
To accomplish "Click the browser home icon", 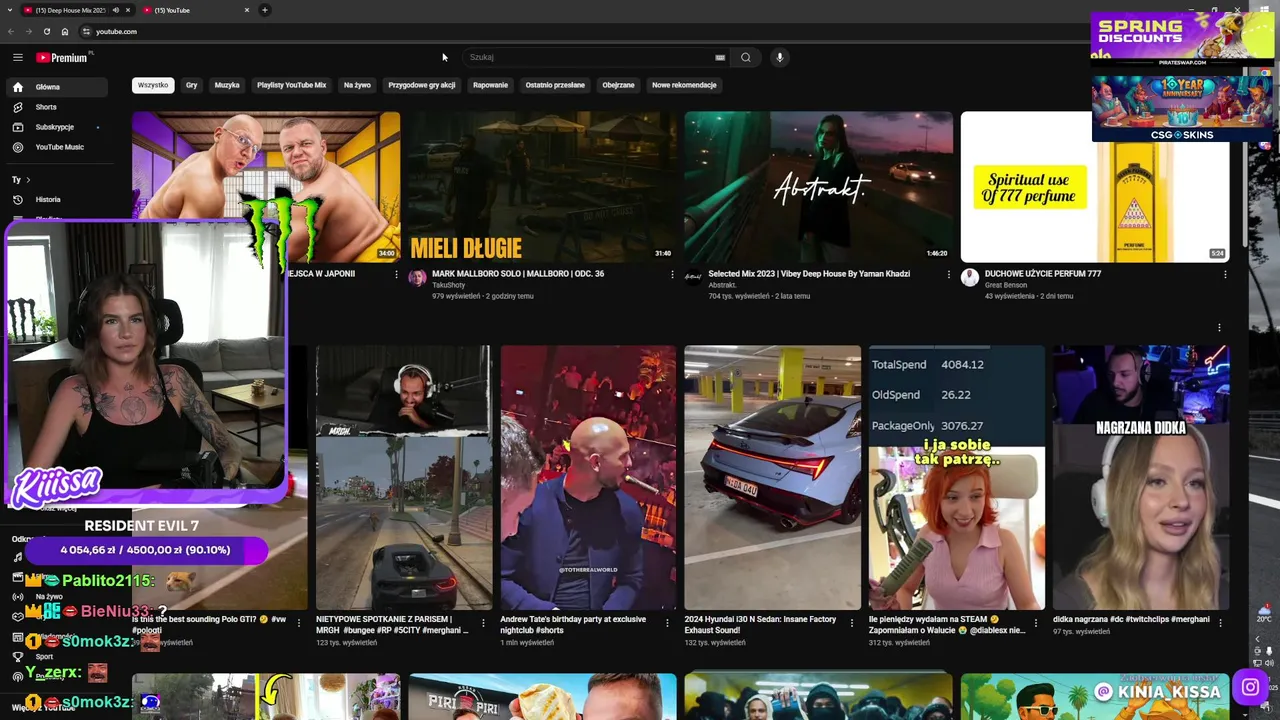I will tap(65, 31).
